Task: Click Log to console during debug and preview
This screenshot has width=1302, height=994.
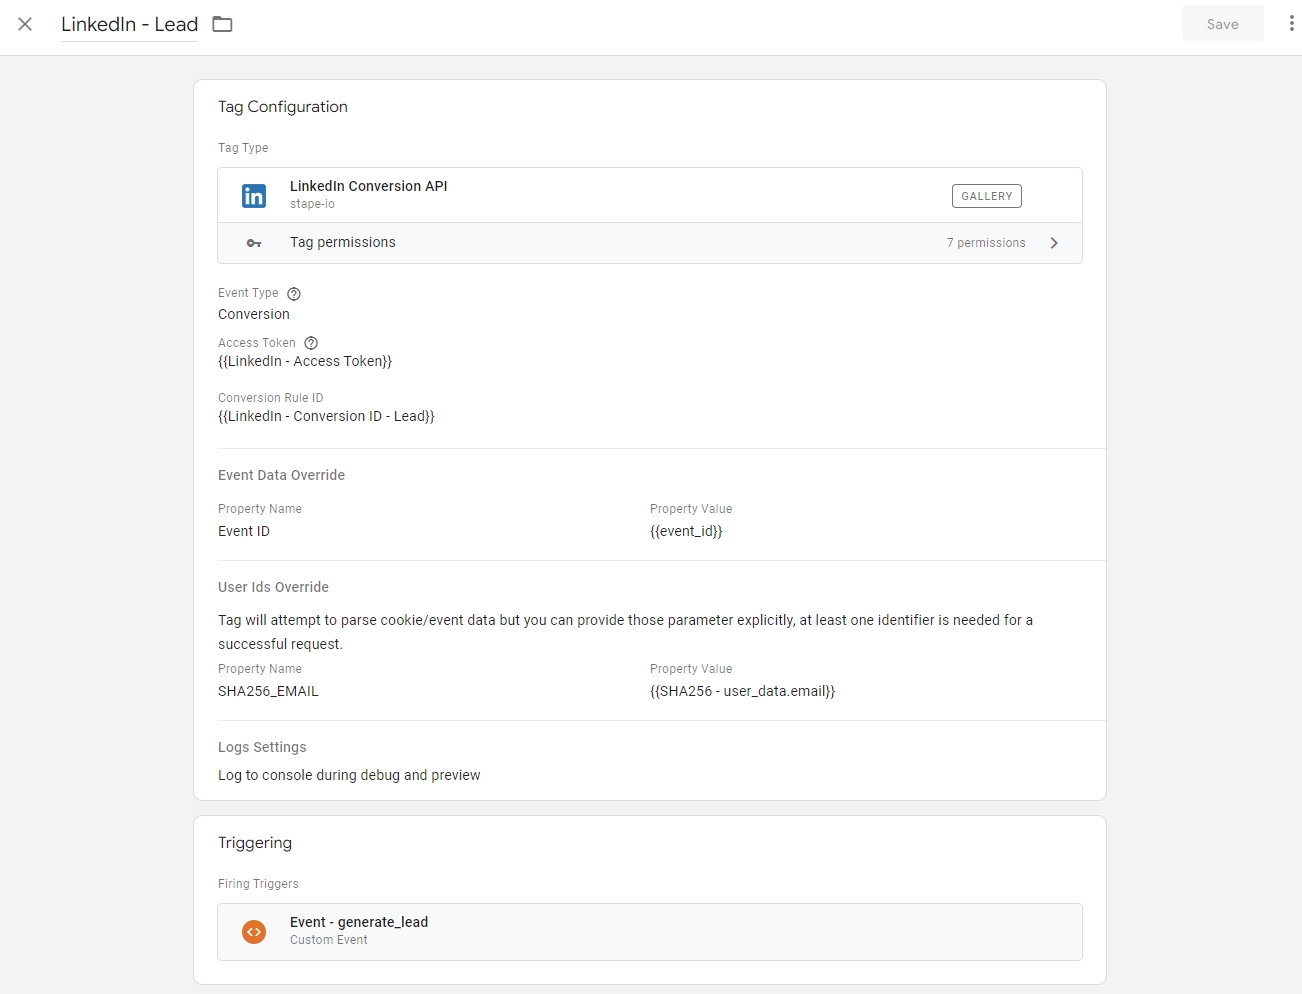Action: point(349,775)
